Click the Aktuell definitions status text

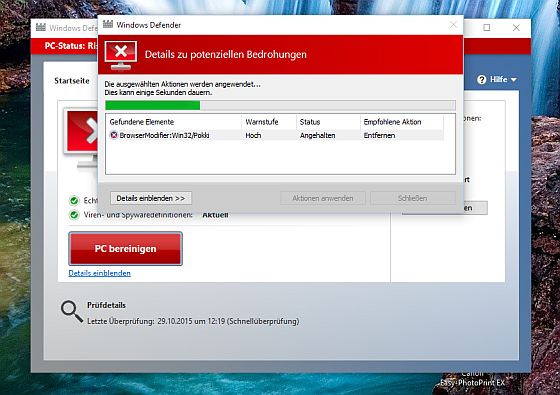(x=215, y=215)
